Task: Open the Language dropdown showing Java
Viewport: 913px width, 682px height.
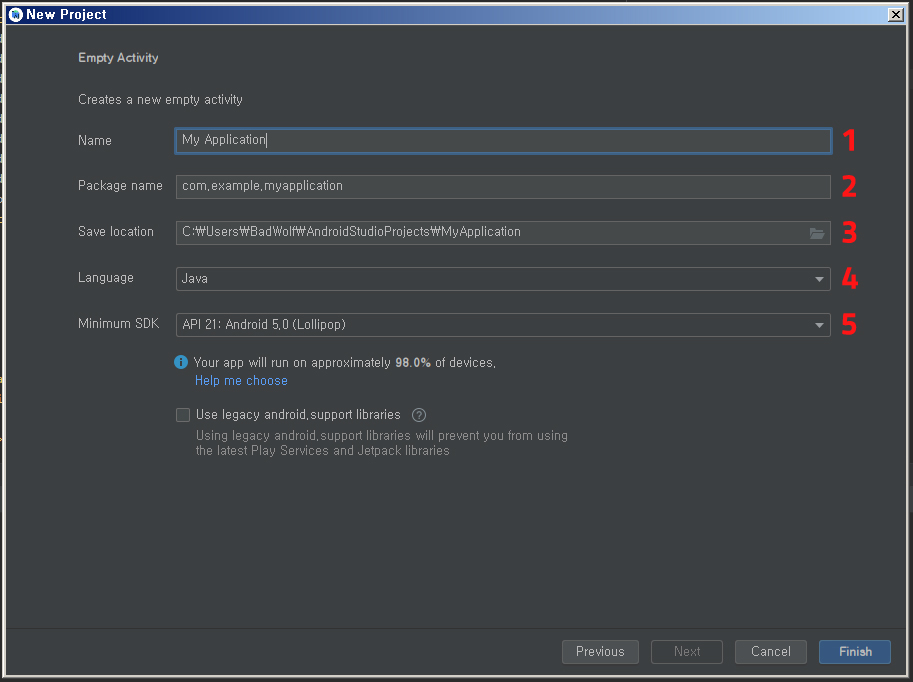Action: click(503, 279)
